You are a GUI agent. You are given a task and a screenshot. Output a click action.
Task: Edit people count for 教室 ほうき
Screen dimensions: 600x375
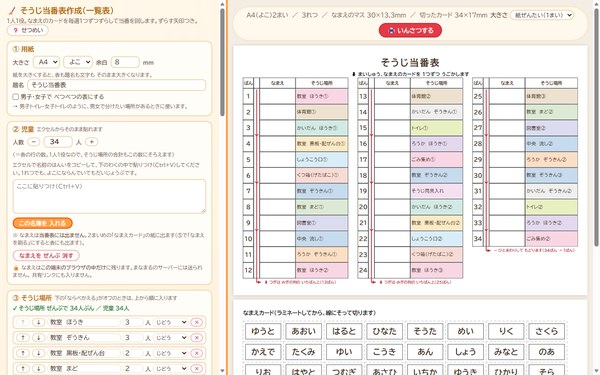(x=133, y=322)
